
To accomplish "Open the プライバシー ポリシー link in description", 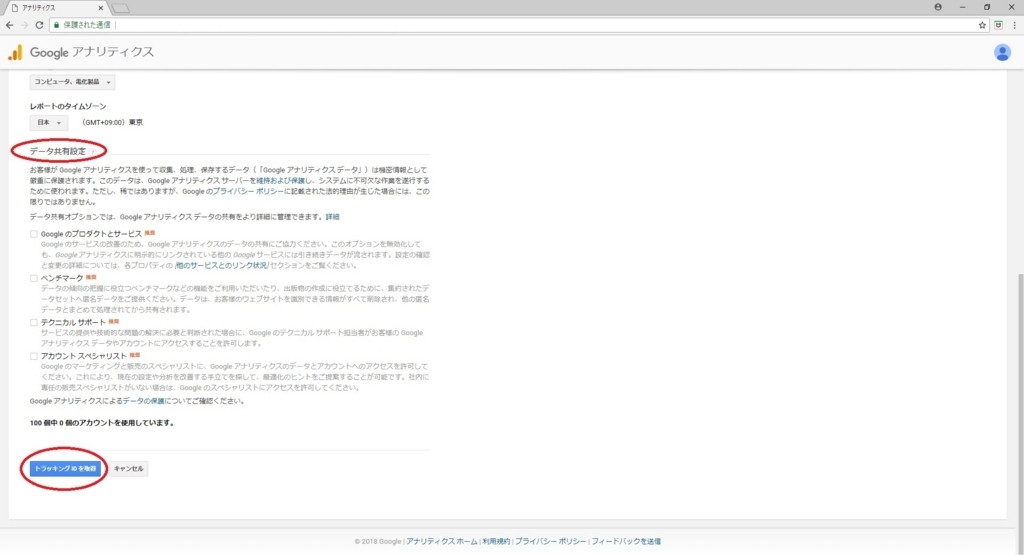I will point(248,192).
